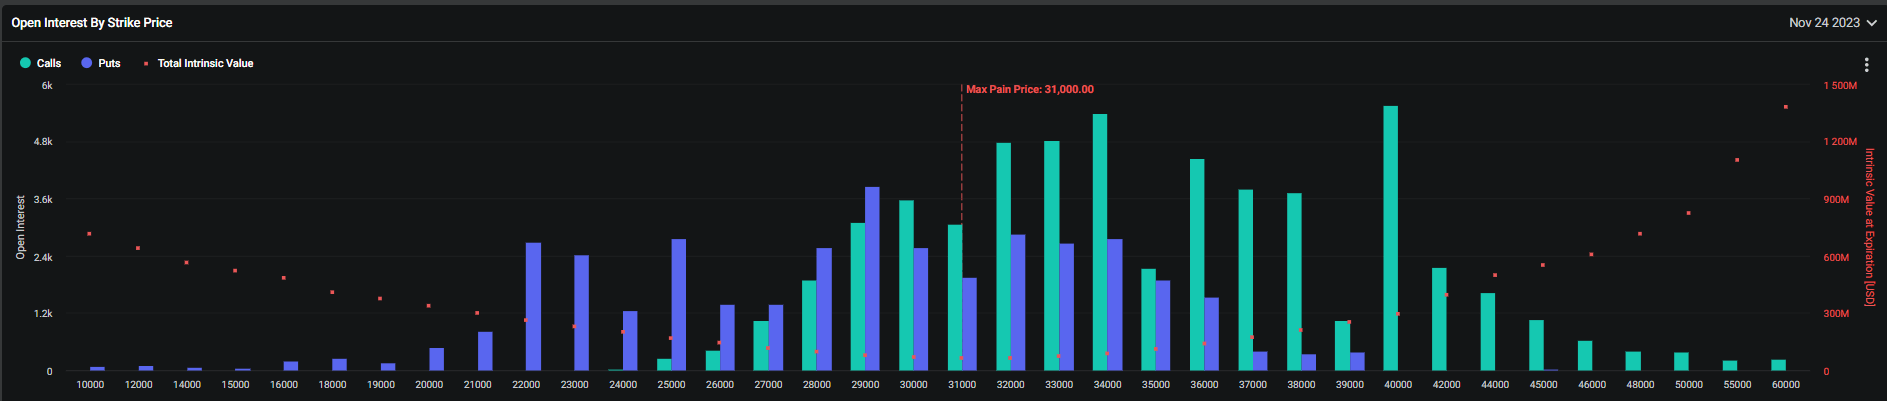Screen dimensions: 1887x401
Task: Select the Puts bar at 25000 strike
Action: [679, 304]
